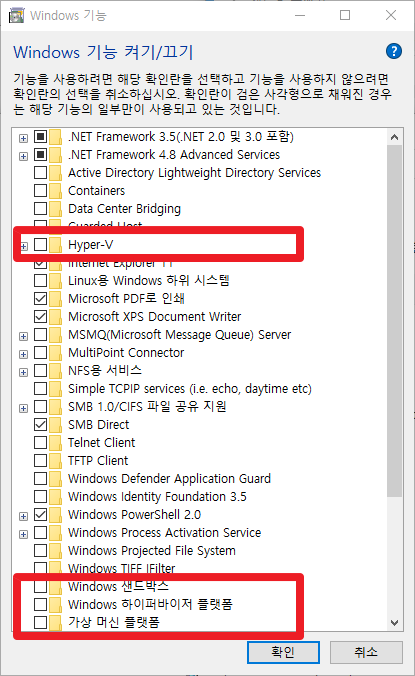
Task: Uncheck Microsoft XPS Document Writer checkbox
Action: click(41, 316)
